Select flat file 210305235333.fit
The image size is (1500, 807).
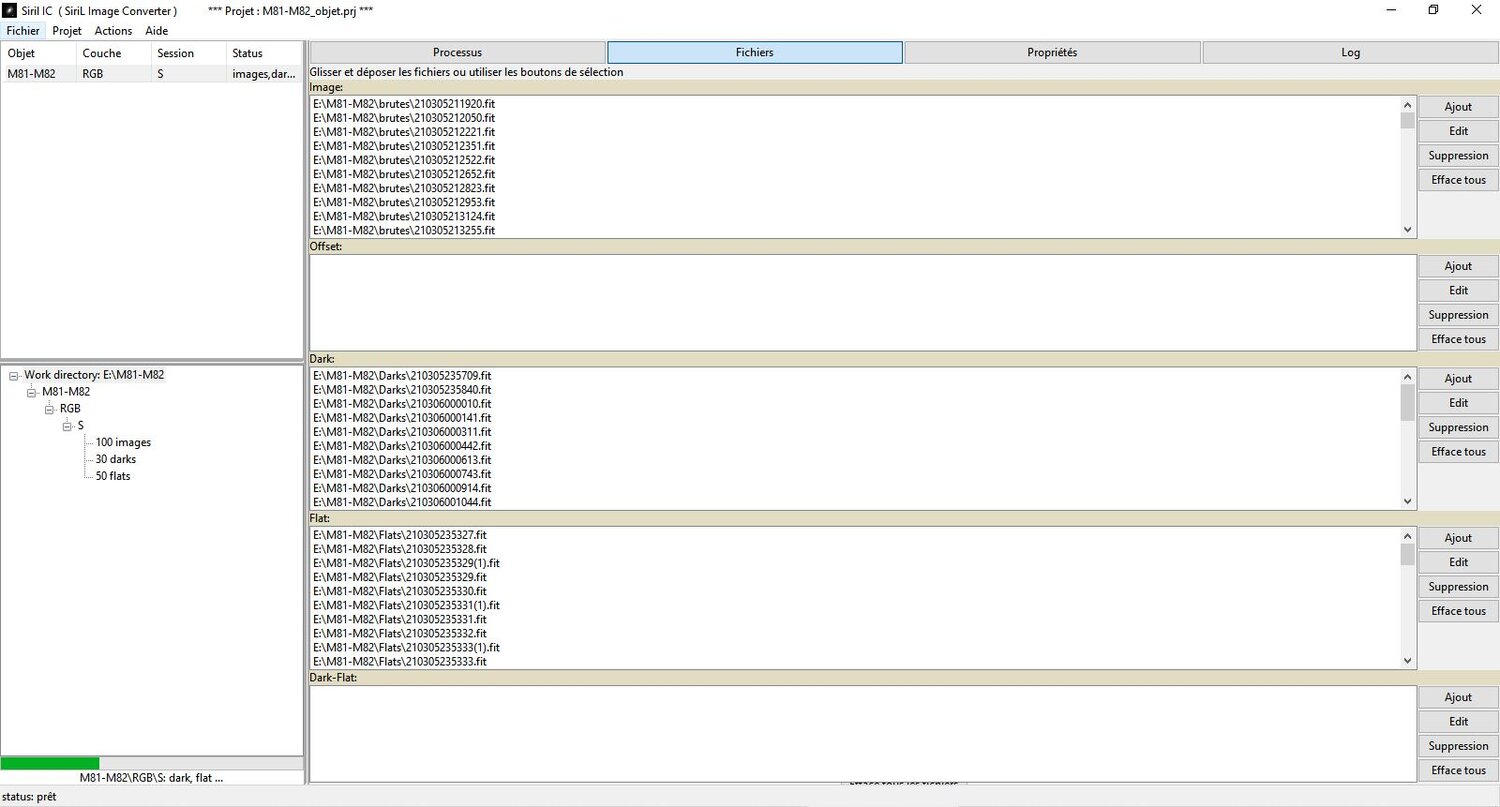400,661
